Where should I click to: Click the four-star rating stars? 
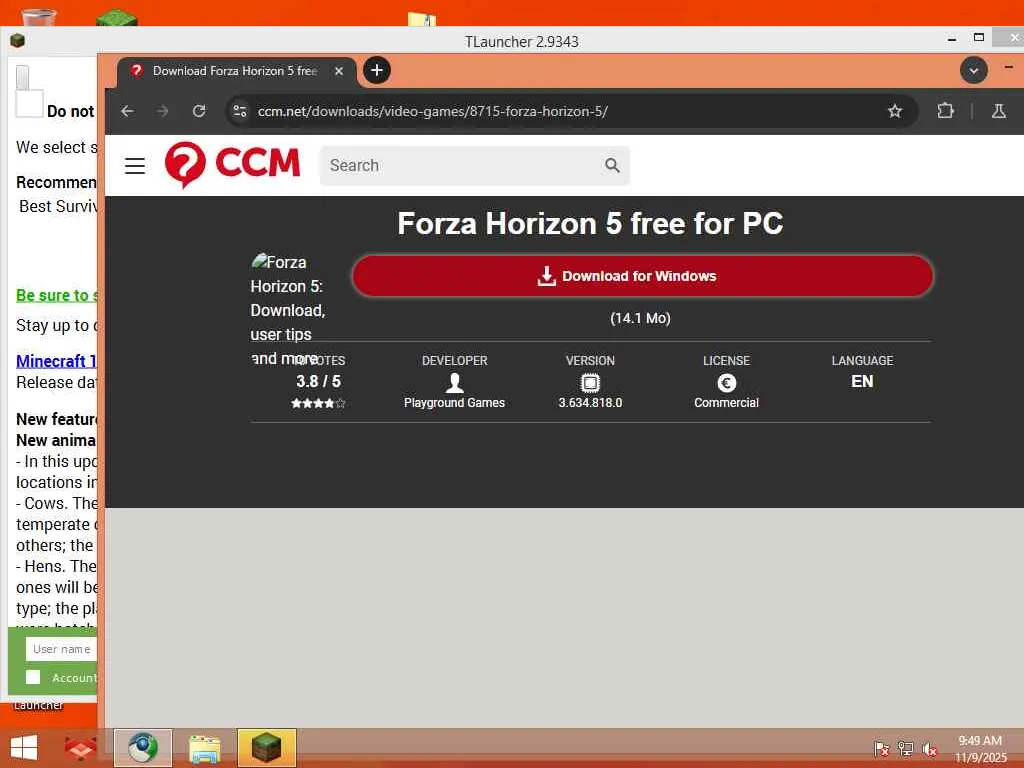tap(318, 404)
